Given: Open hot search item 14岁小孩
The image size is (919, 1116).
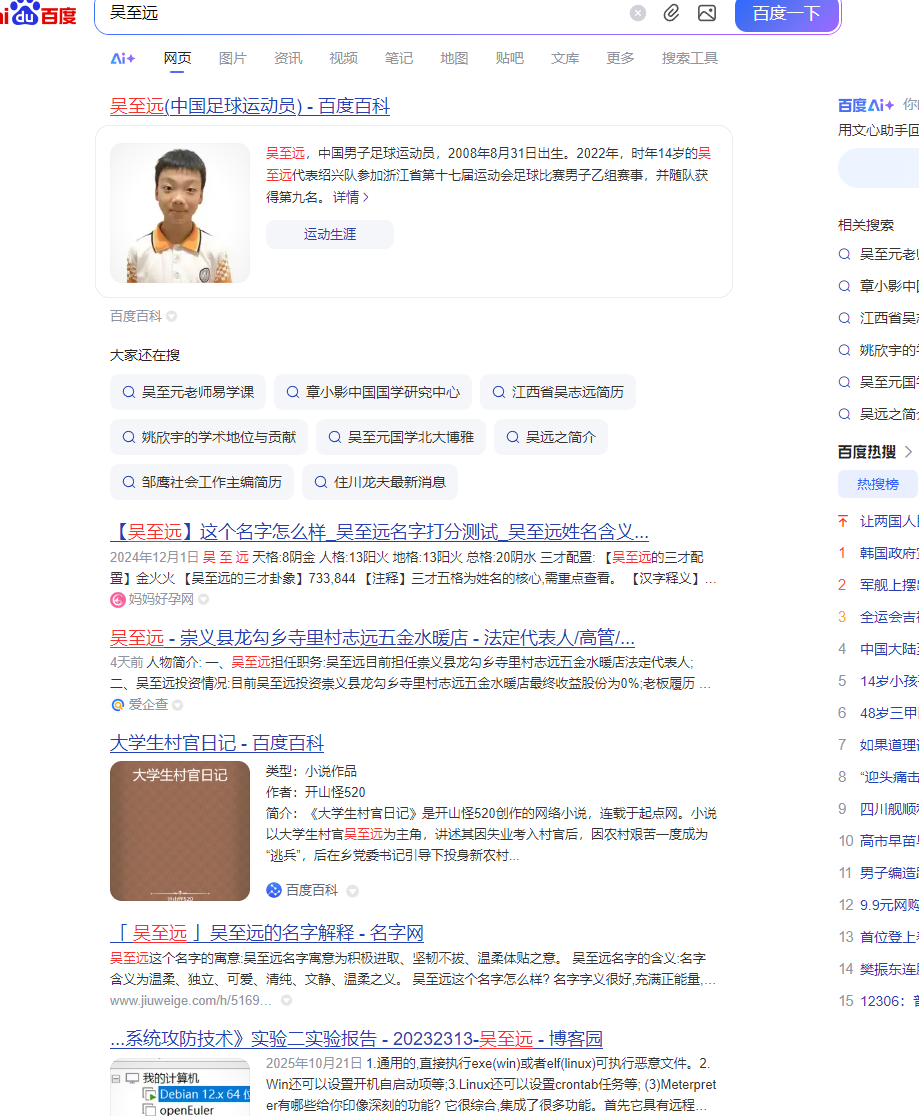Looking at the screenshot, I should point(888,681).
